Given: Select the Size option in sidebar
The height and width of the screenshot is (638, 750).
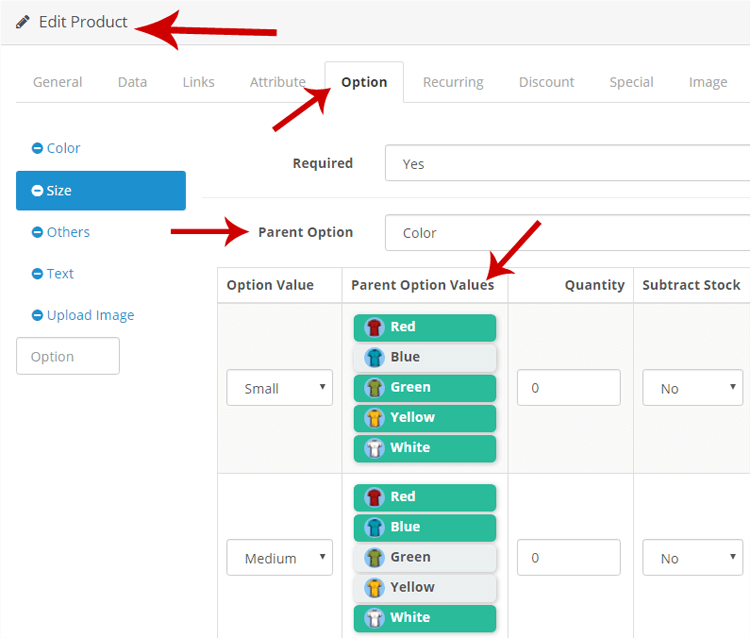Looking at the screenshot, I should pyautogui.click(x=101, y=191).
